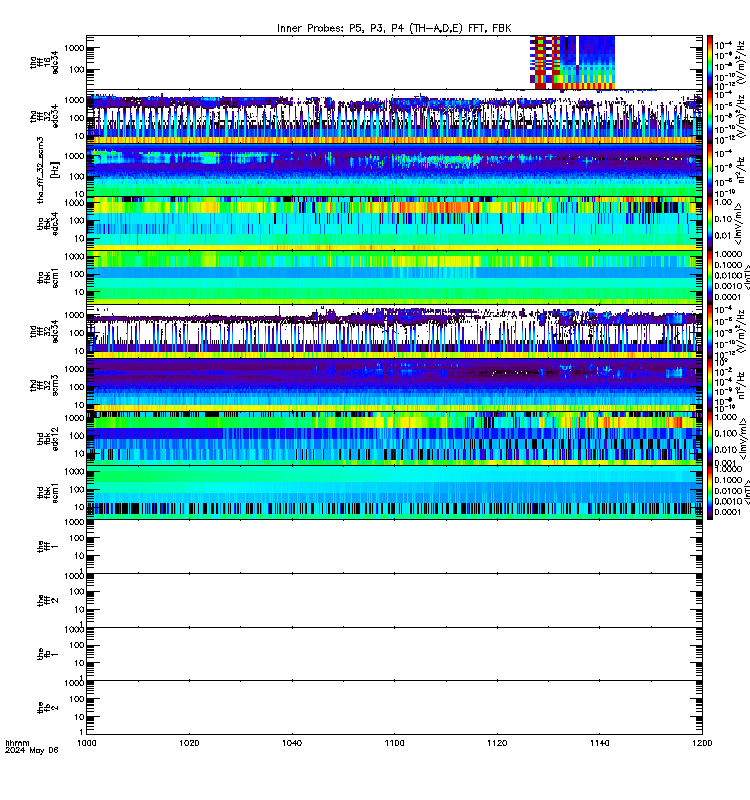Click color bar beside tha fff 32 edc34 panel
Viewport: 750px width, 800px height.
pyautogui.click(x=710, y=116)
